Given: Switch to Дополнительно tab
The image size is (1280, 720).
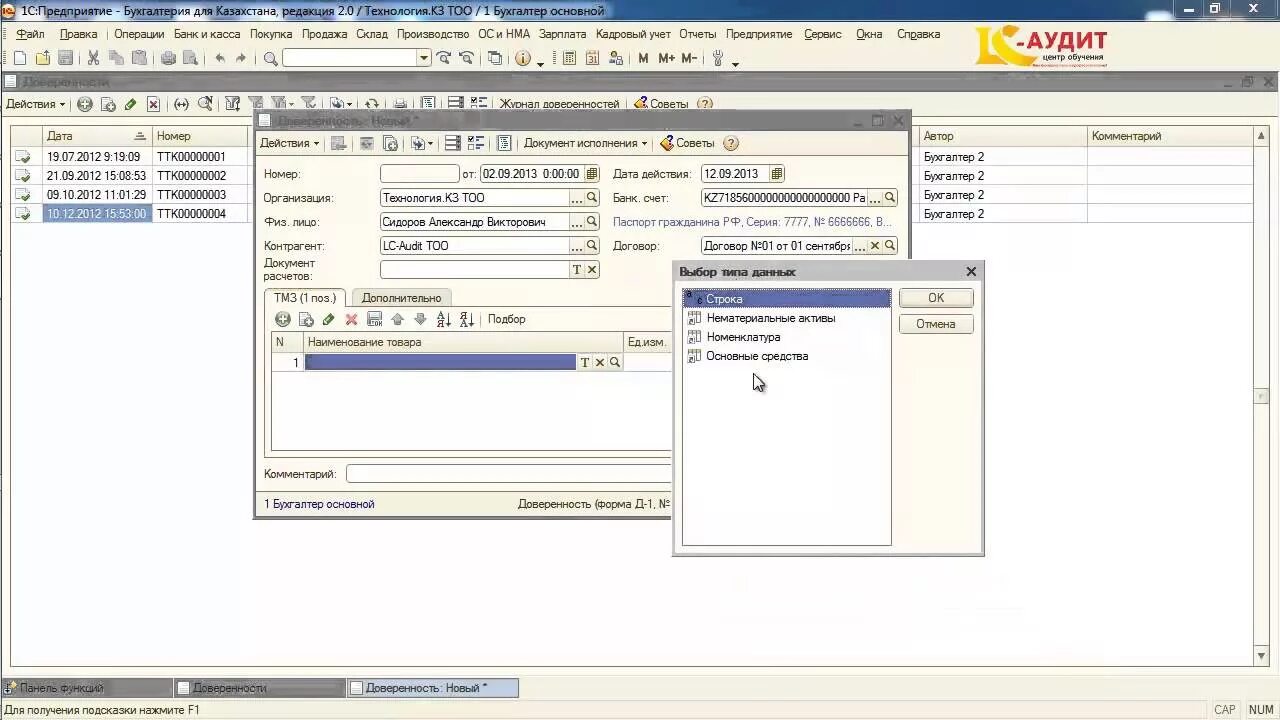Looking at the screenshot, I should tap(401, 298).
